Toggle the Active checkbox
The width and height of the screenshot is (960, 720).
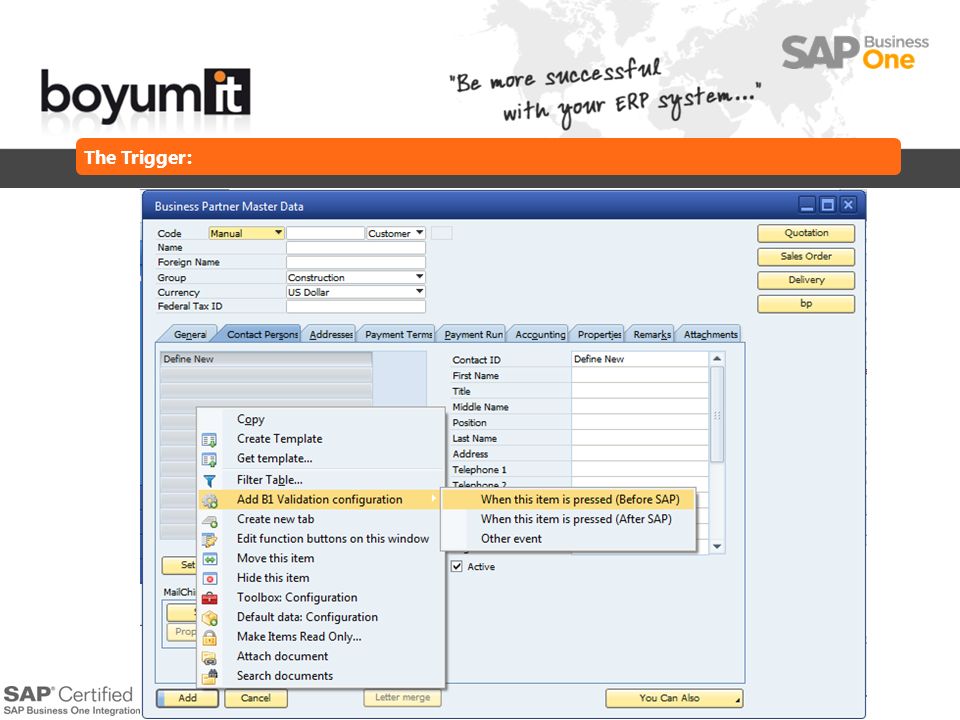coord(457,566)
